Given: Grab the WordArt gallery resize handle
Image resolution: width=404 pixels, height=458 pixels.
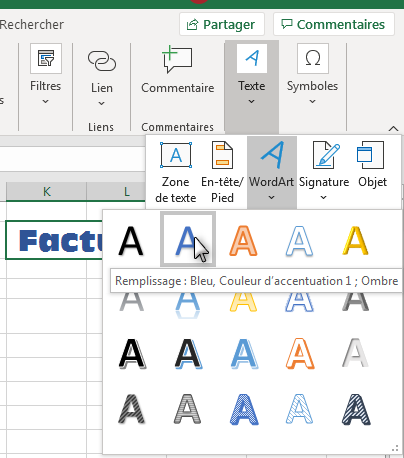Looking at the screenshot, I should (x=395, y=448).
